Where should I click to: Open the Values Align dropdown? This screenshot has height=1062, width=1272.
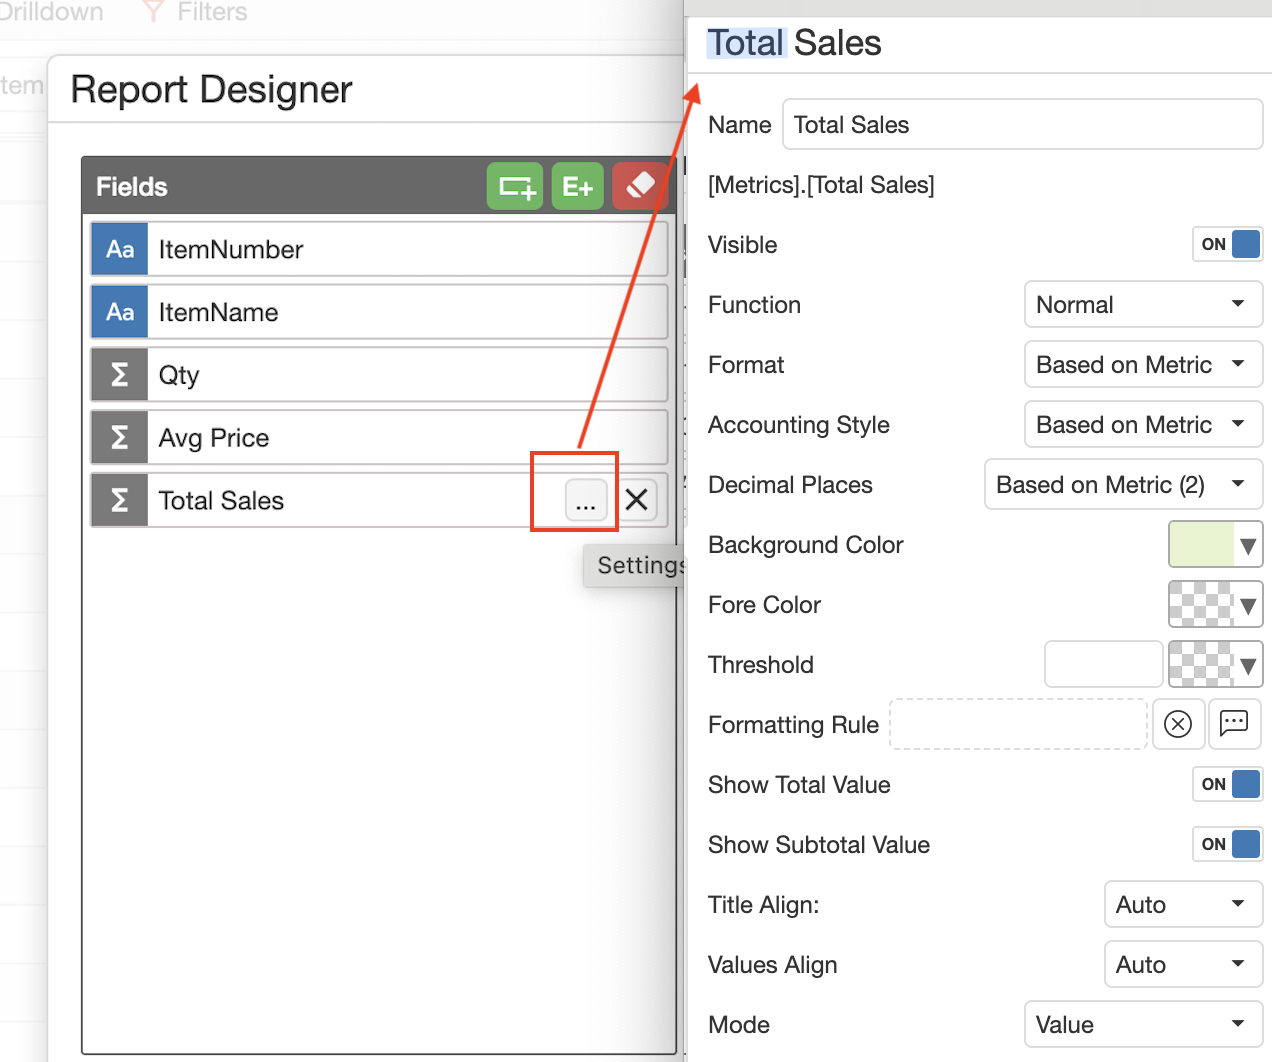(x=1183, y=964)
